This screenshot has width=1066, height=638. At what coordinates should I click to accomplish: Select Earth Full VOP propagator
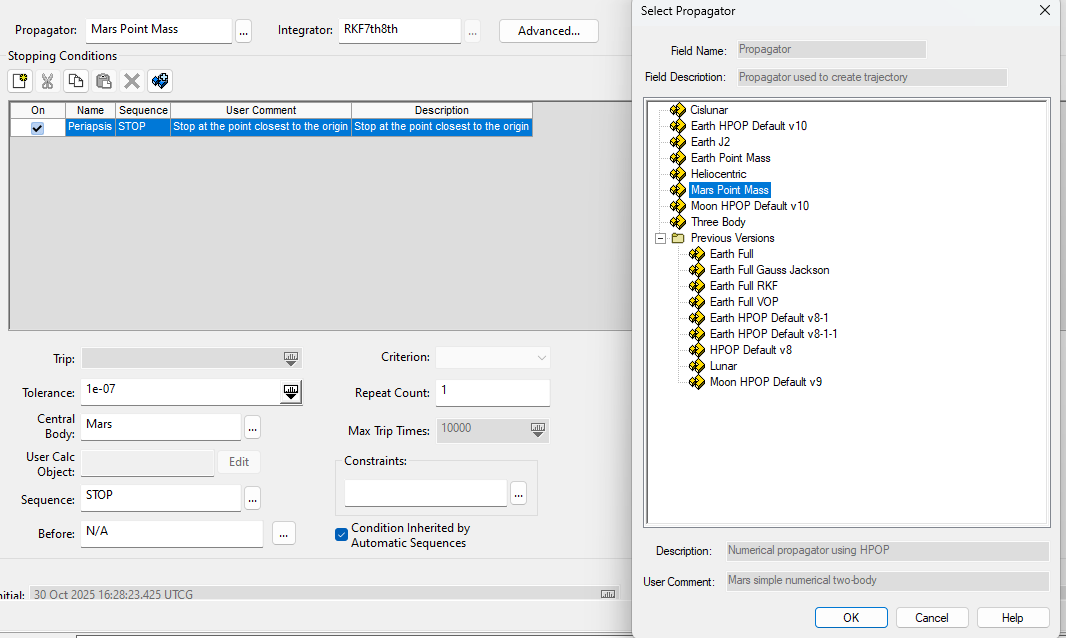click(x=744, y=301)
